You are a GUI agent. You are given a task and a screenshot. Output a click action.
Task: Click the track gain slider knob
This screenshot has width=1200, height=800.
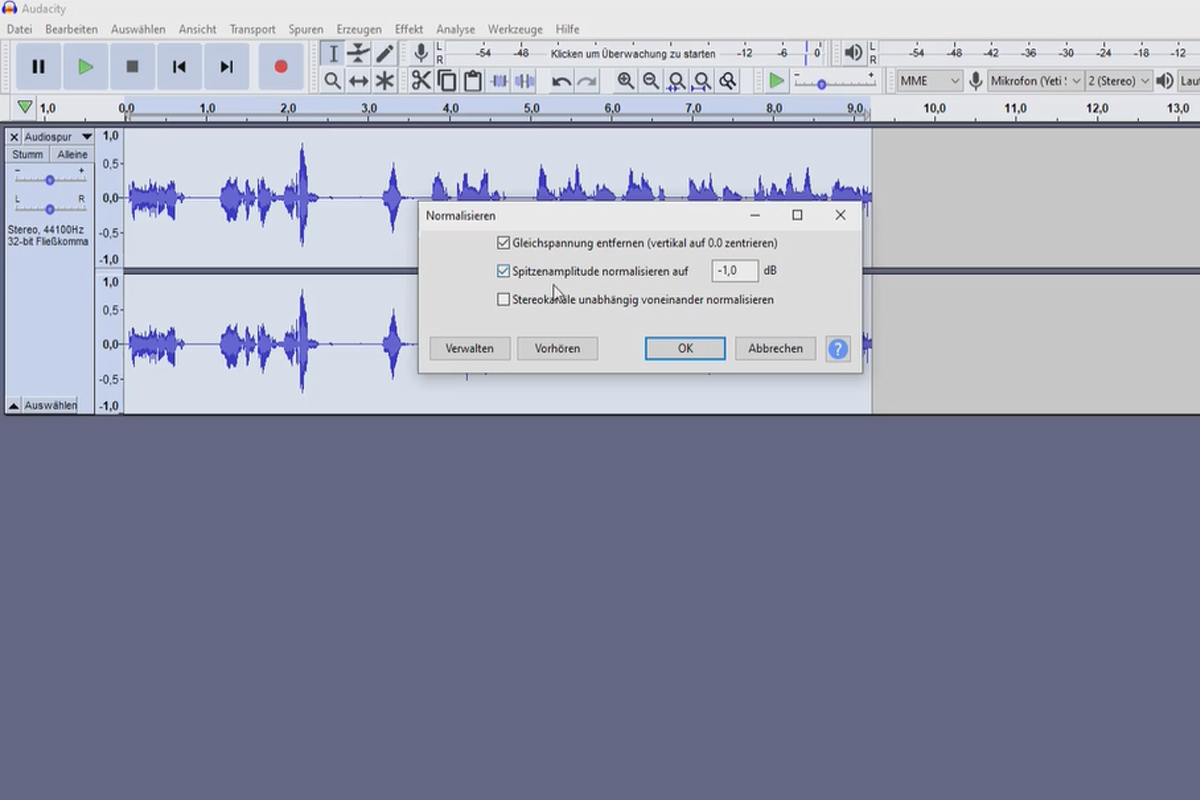pos(50,180)
